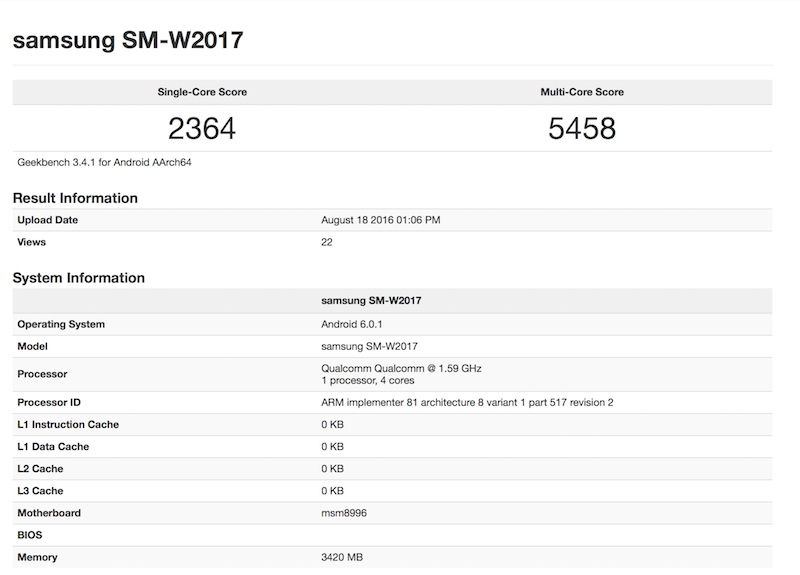Click the Qualcomm @ 1.59 GHz processor value

(x=401, y=368)
